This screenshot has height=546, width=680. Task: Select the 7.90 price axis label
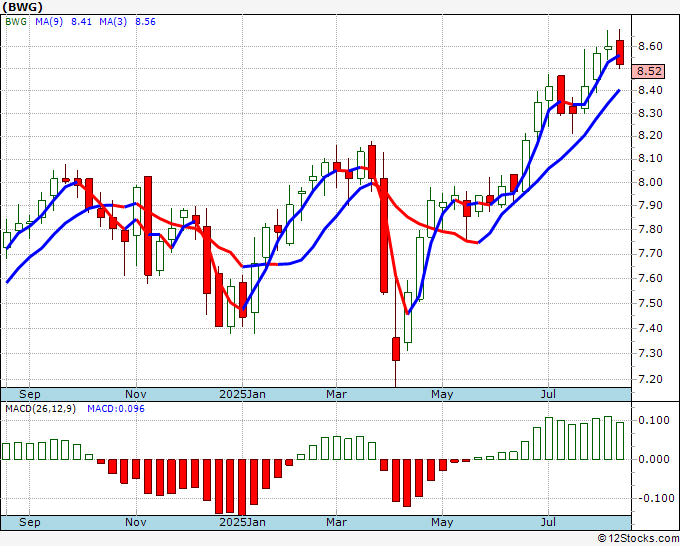click(650, 205)
